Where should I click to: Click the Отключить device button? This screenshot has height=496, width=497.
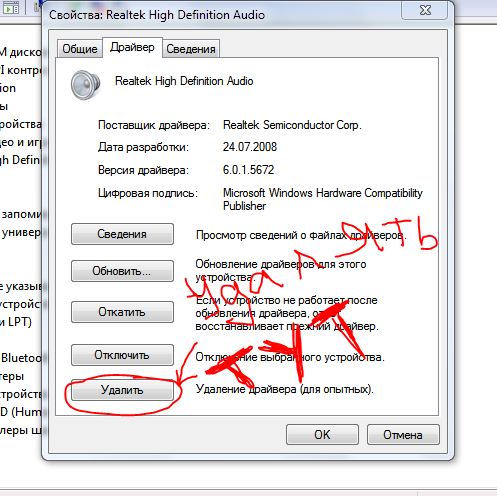point(122,355)
